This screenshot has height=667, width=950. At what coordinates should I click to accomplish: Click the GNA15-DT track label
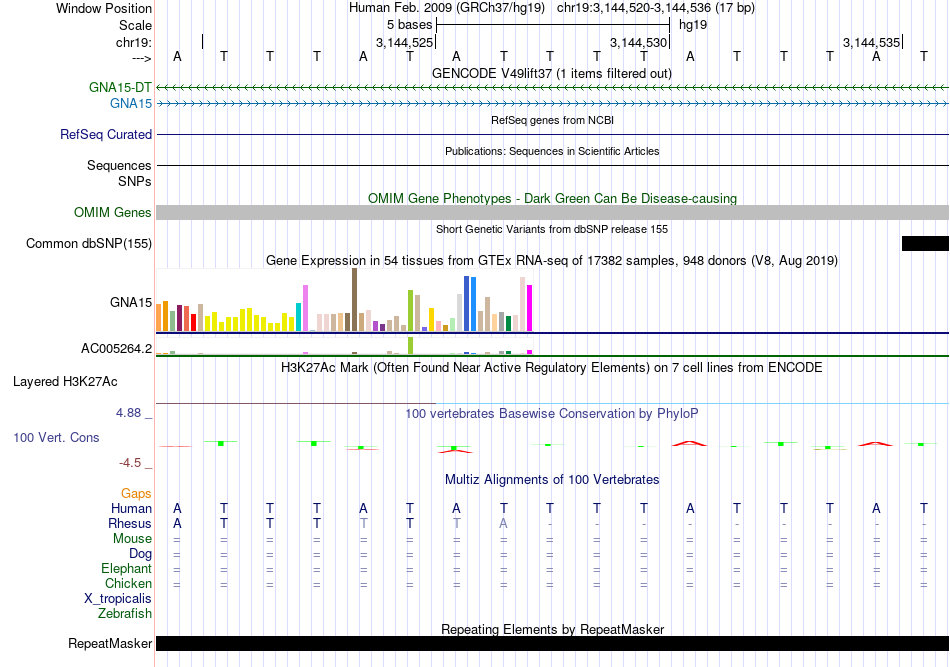point(120,87)
